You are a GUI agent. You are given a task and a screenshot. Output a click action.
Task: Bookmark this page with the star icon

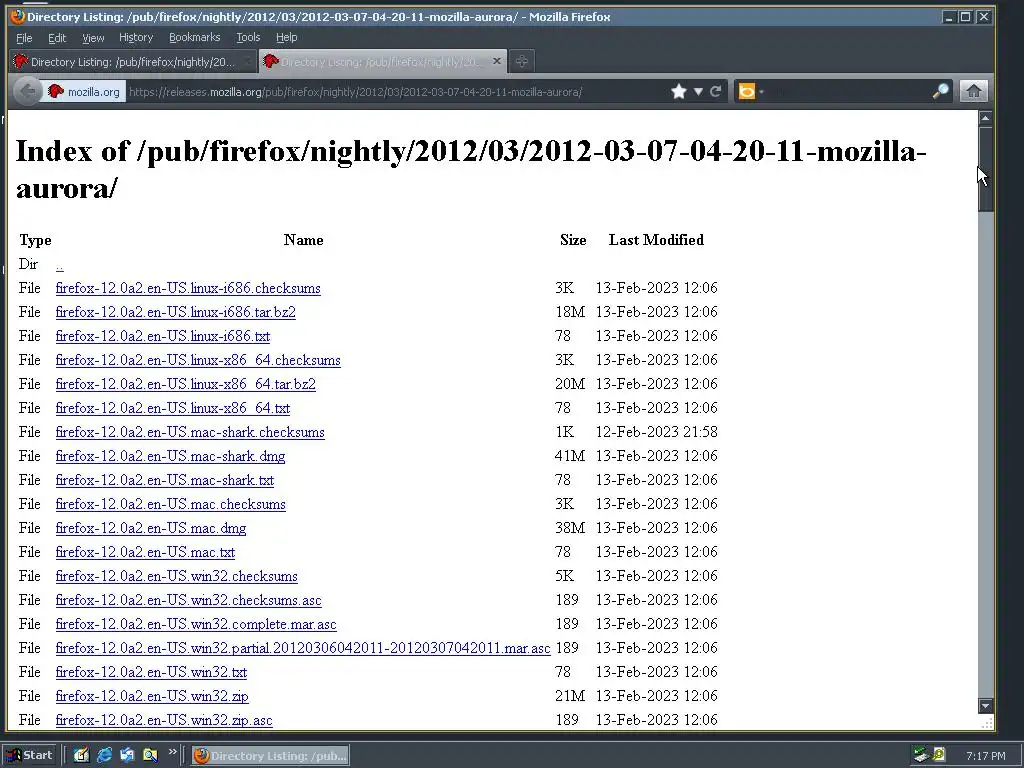(679, 91)
